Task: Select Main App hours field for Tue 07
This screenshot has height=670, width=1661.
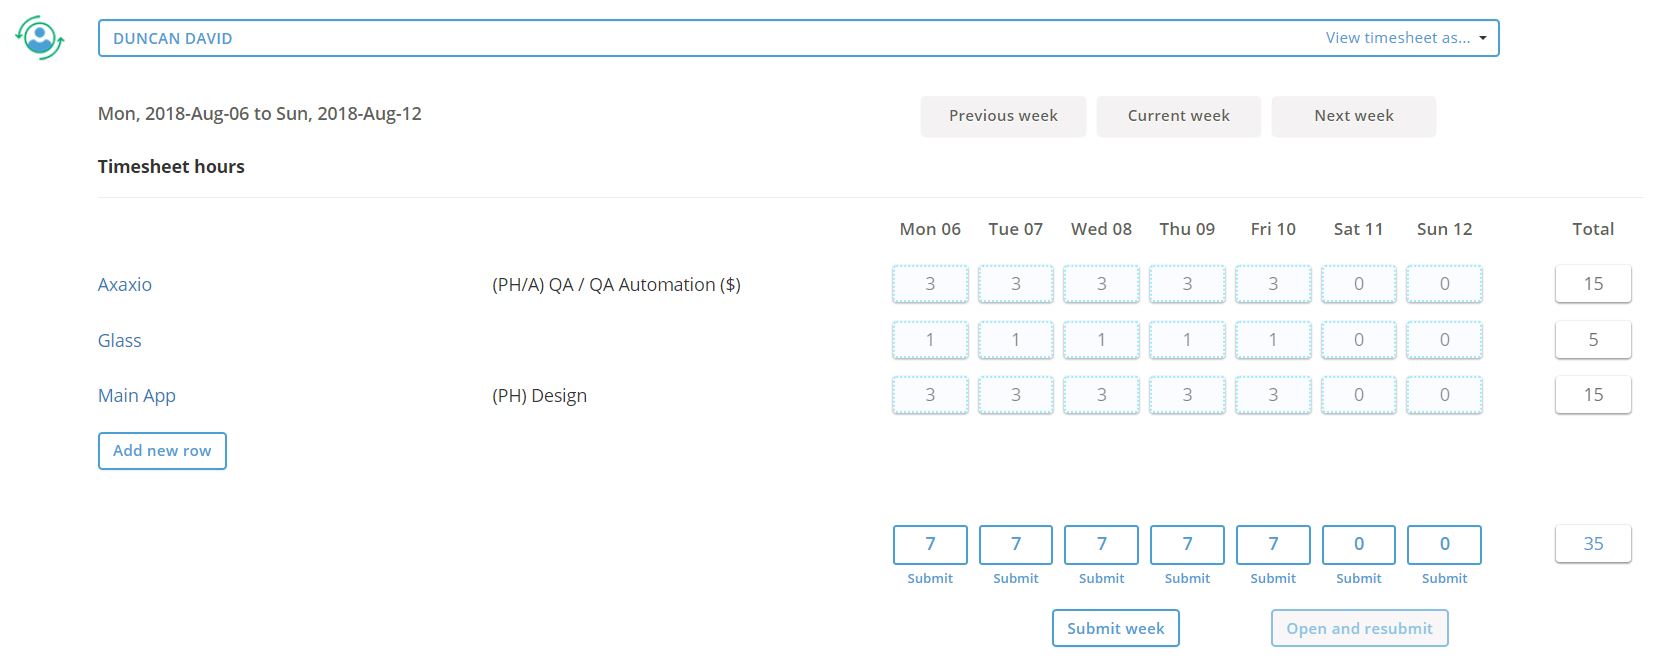Action: pyautogui.click(x=1016, y=395)
